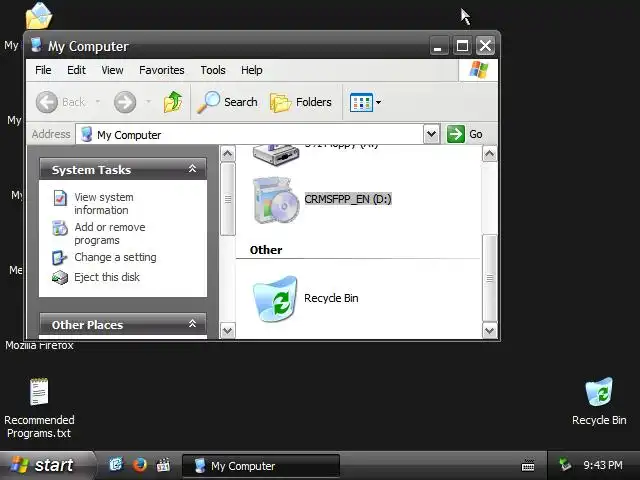
Task: Click the Back arrow button
Action: coord(47,102)
